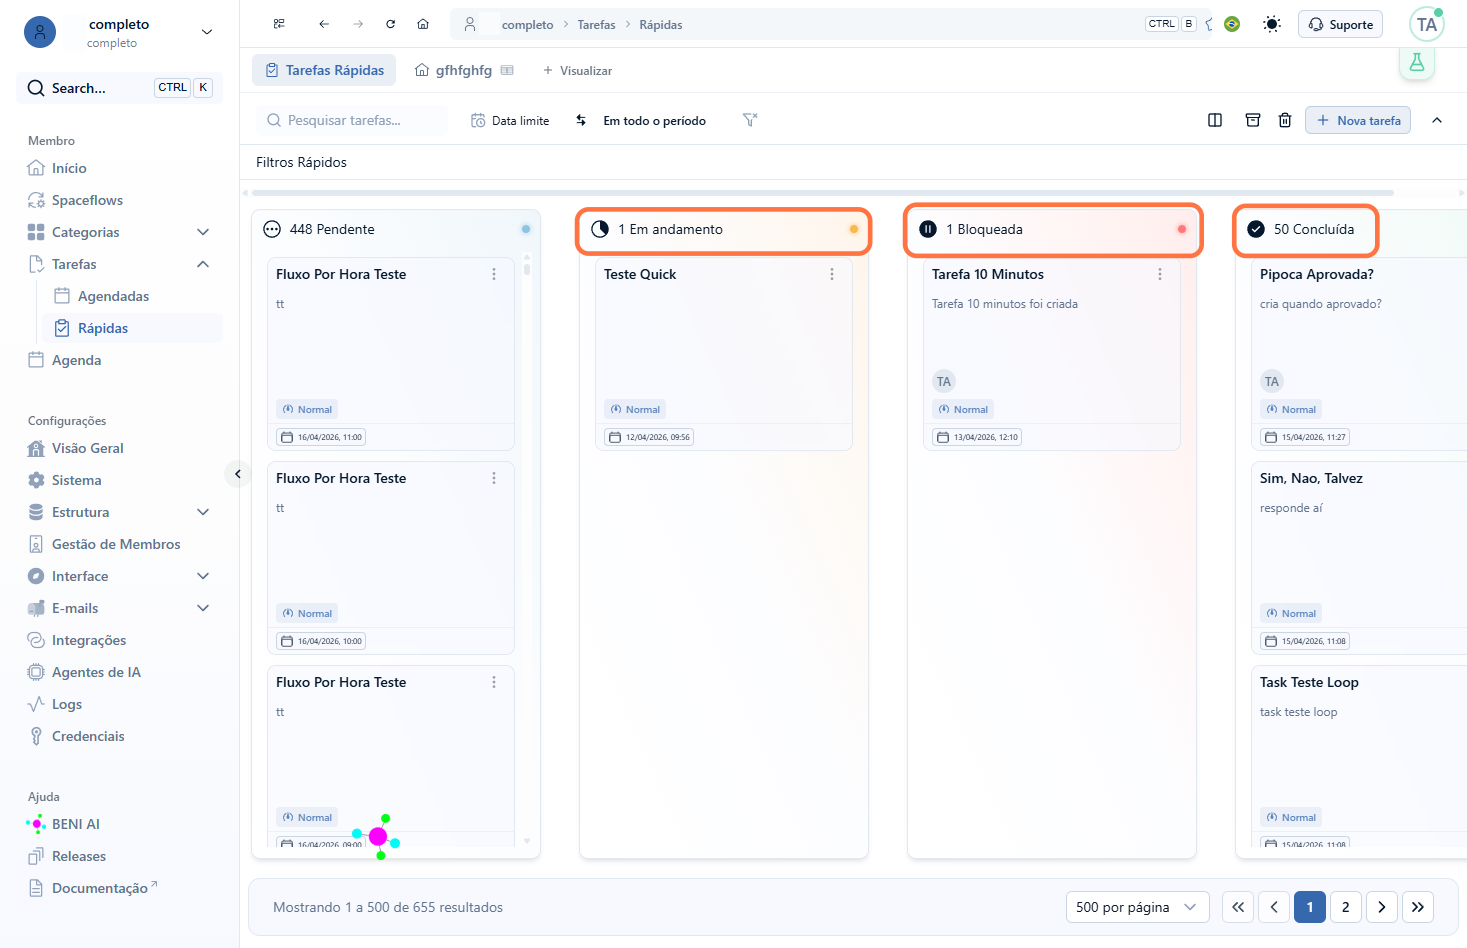The height and width of the screenshot is (948, 1467).
Task: Collapse the sidebar with the arrow handle
Action: pos(238,474)
